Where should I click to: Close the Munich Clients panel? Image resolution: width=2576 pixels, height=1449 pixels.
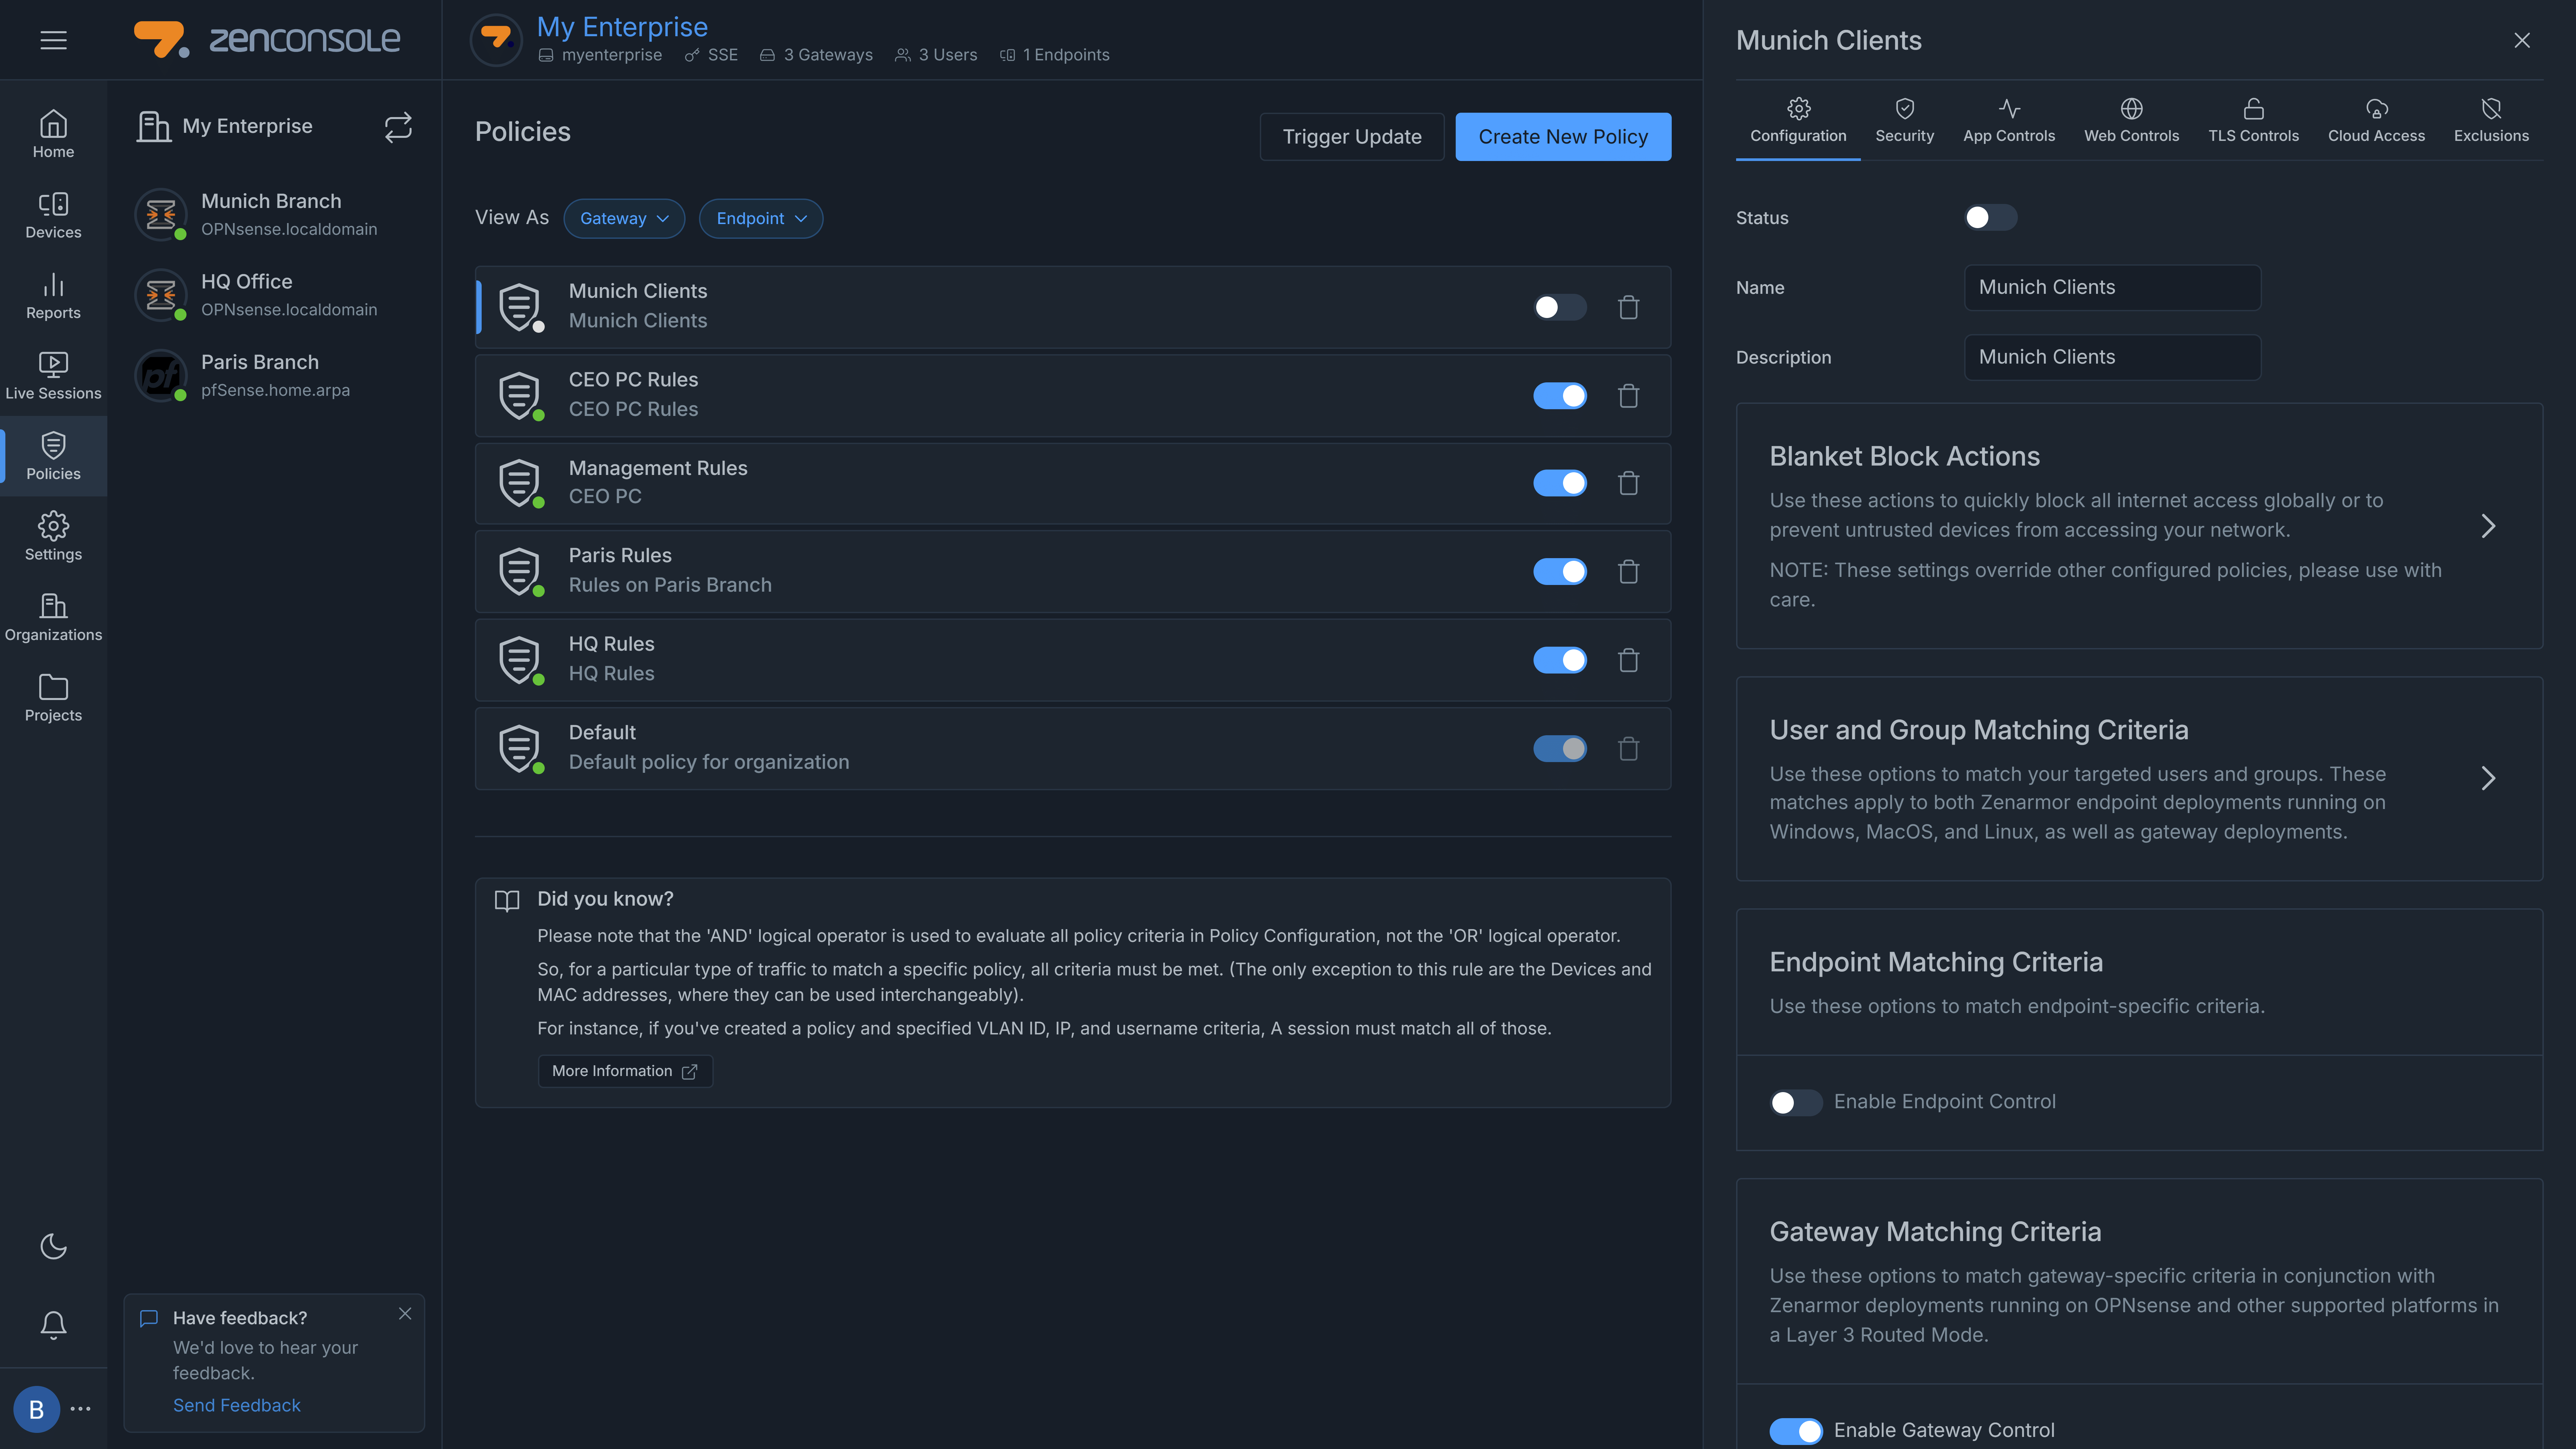click(2522, 40)
